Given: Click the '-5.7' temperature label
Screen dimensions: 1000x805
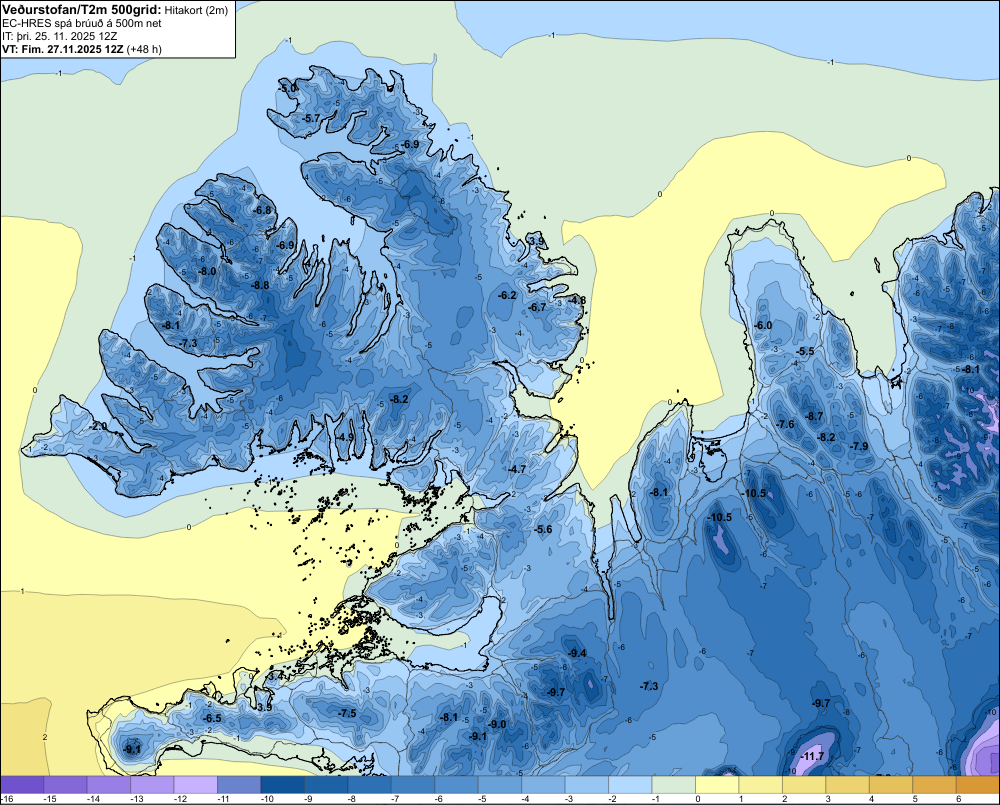Looking at the screenshot, I should [311, 119].
